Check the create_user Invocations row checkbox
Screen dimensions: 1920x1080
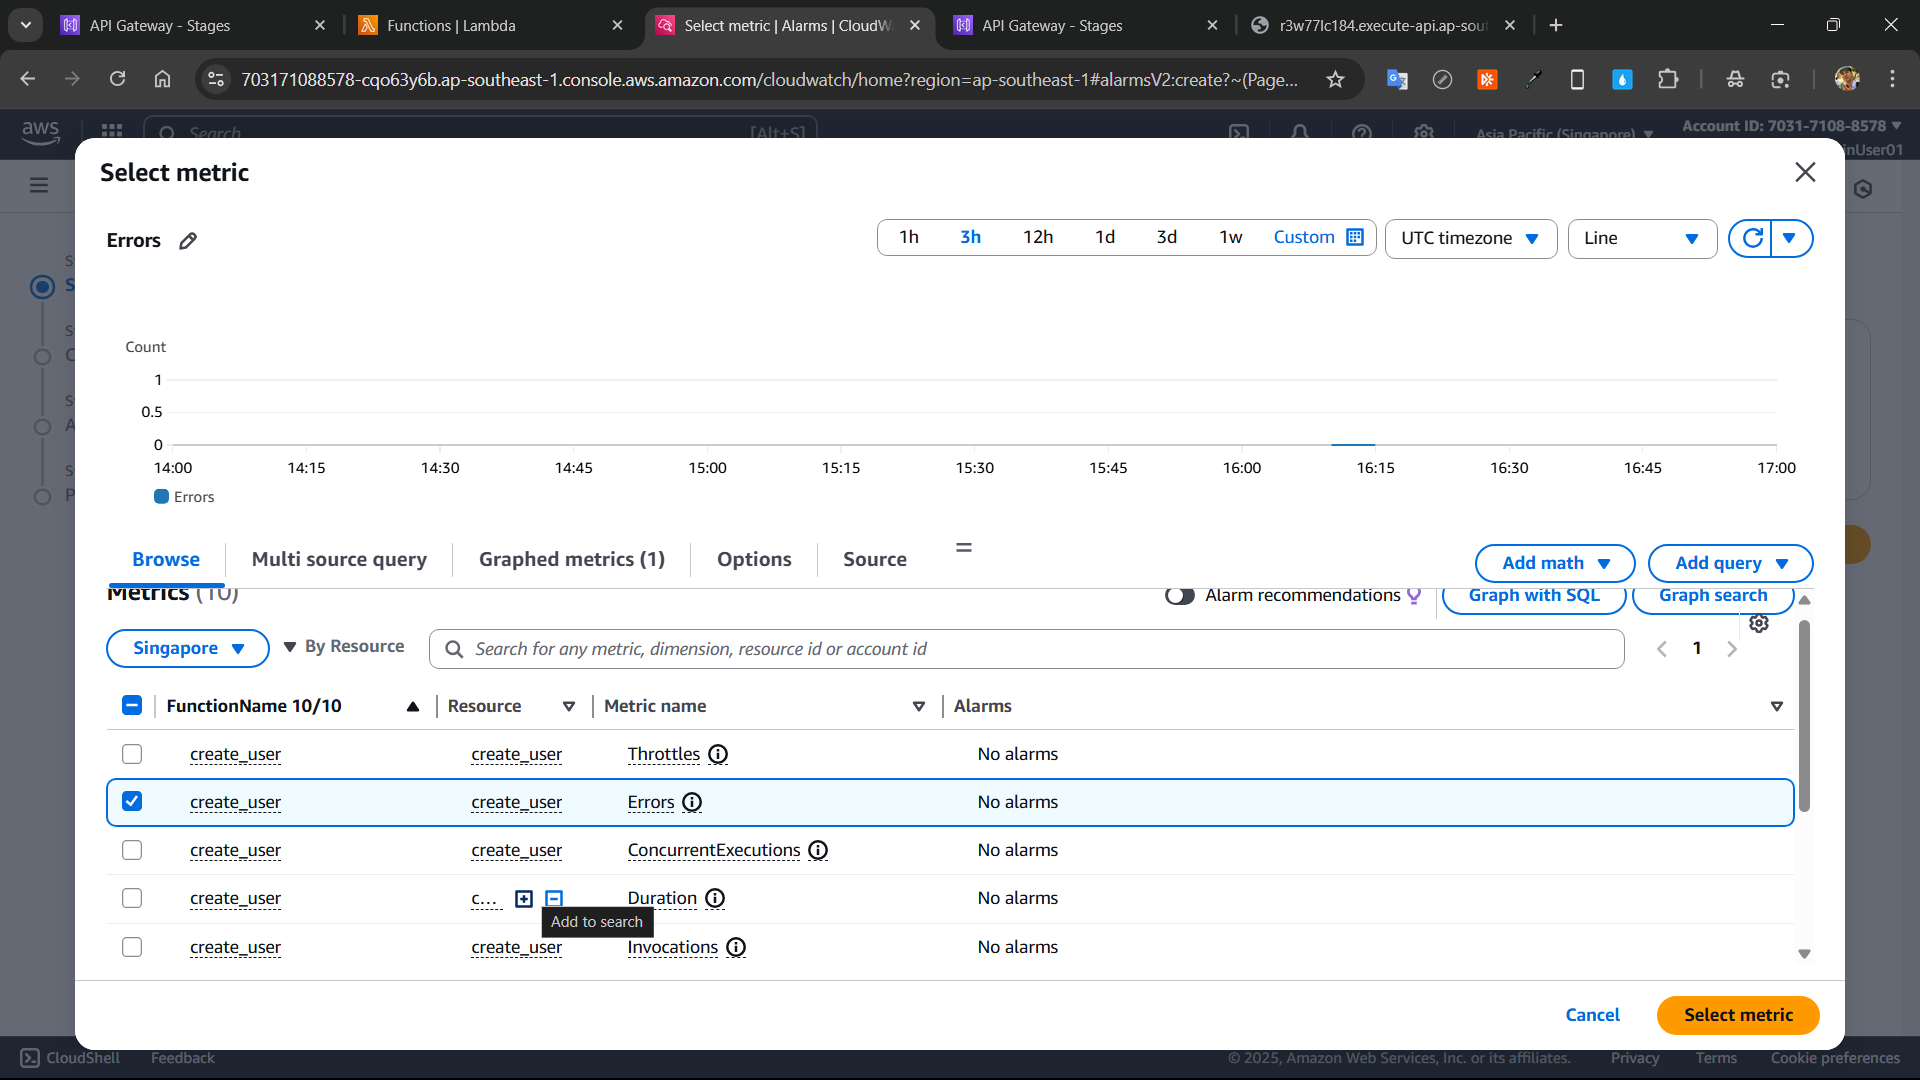coord(132,948)
